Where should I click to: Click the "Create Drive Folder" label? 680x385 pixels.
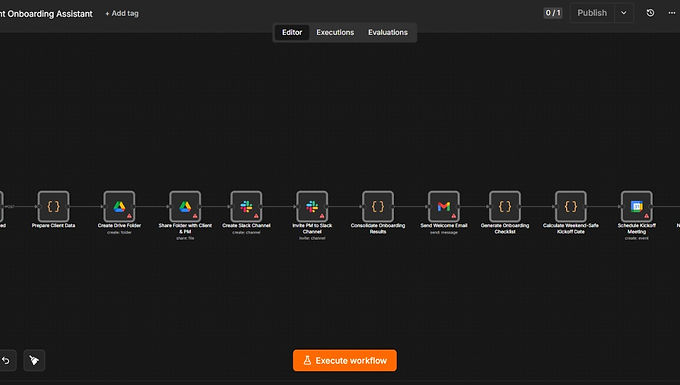click(119, 225)
